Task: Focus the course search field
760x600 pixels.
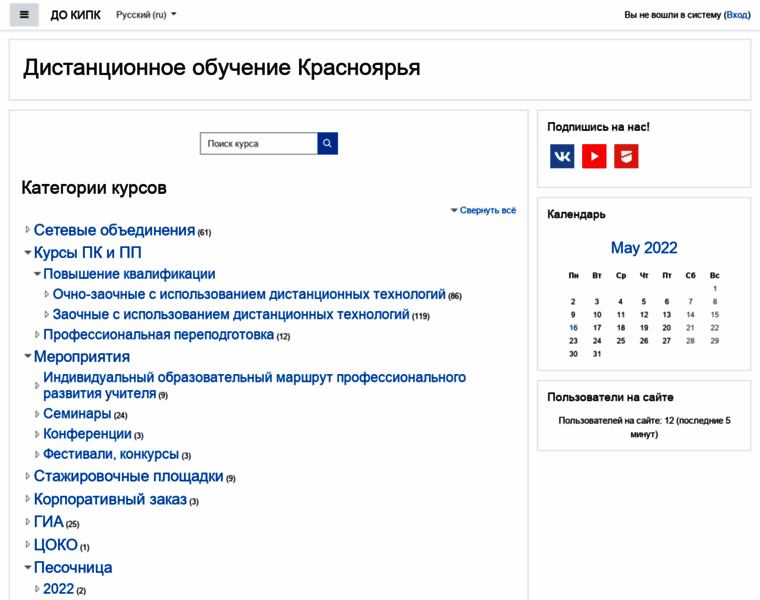Action: (x=259, y=144)
